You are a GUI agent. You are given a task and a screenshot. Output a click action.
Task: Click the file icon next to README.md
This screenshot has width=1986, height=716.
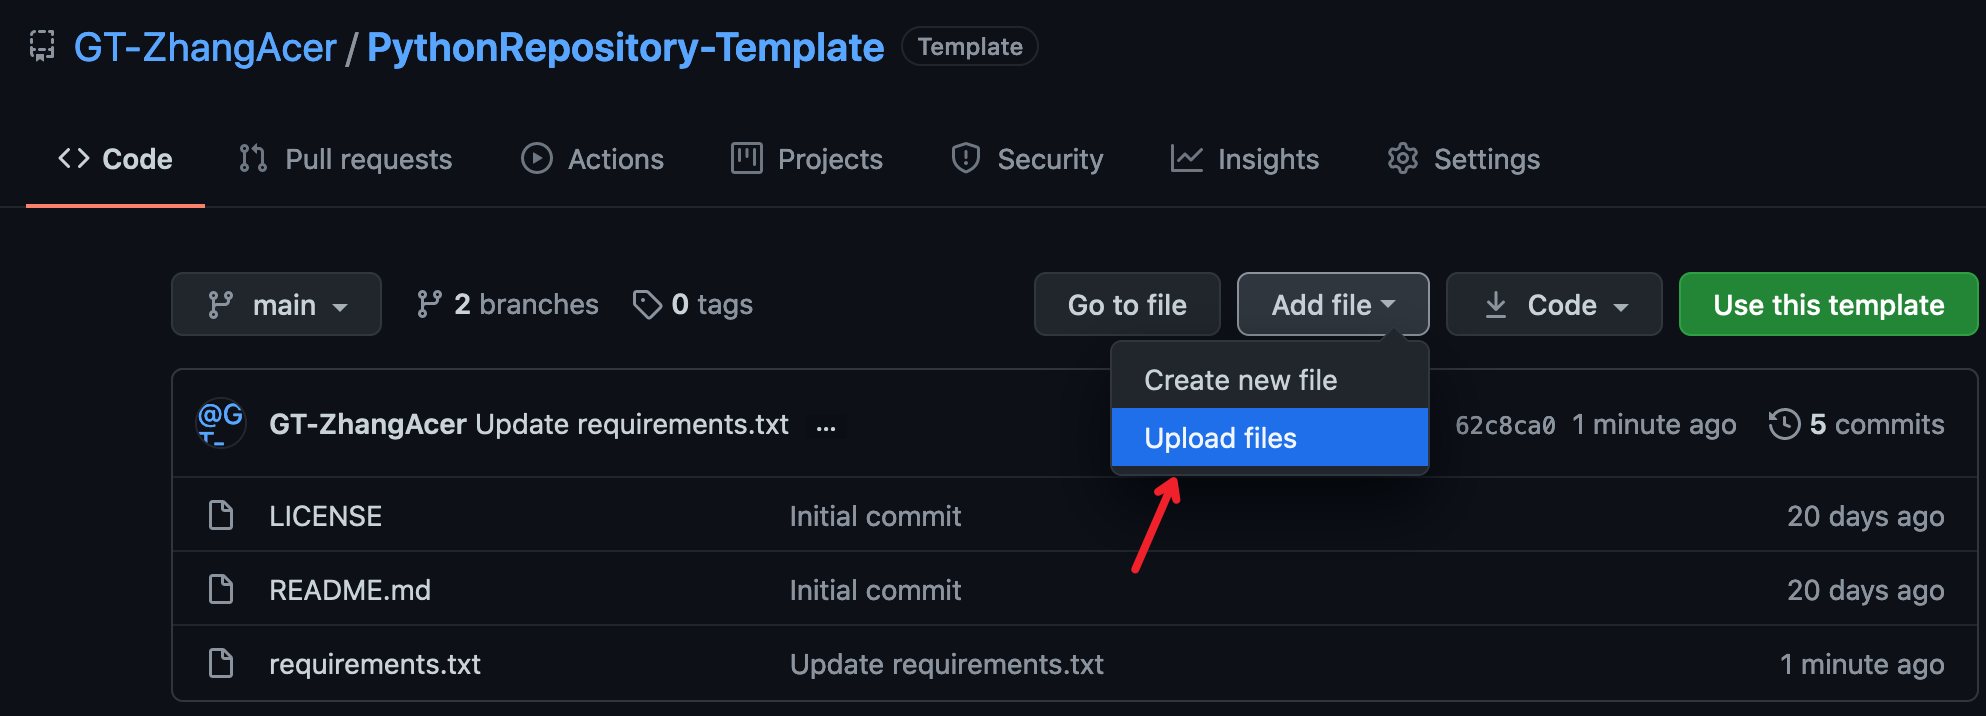pyautogui.click(x=220, y=589)
